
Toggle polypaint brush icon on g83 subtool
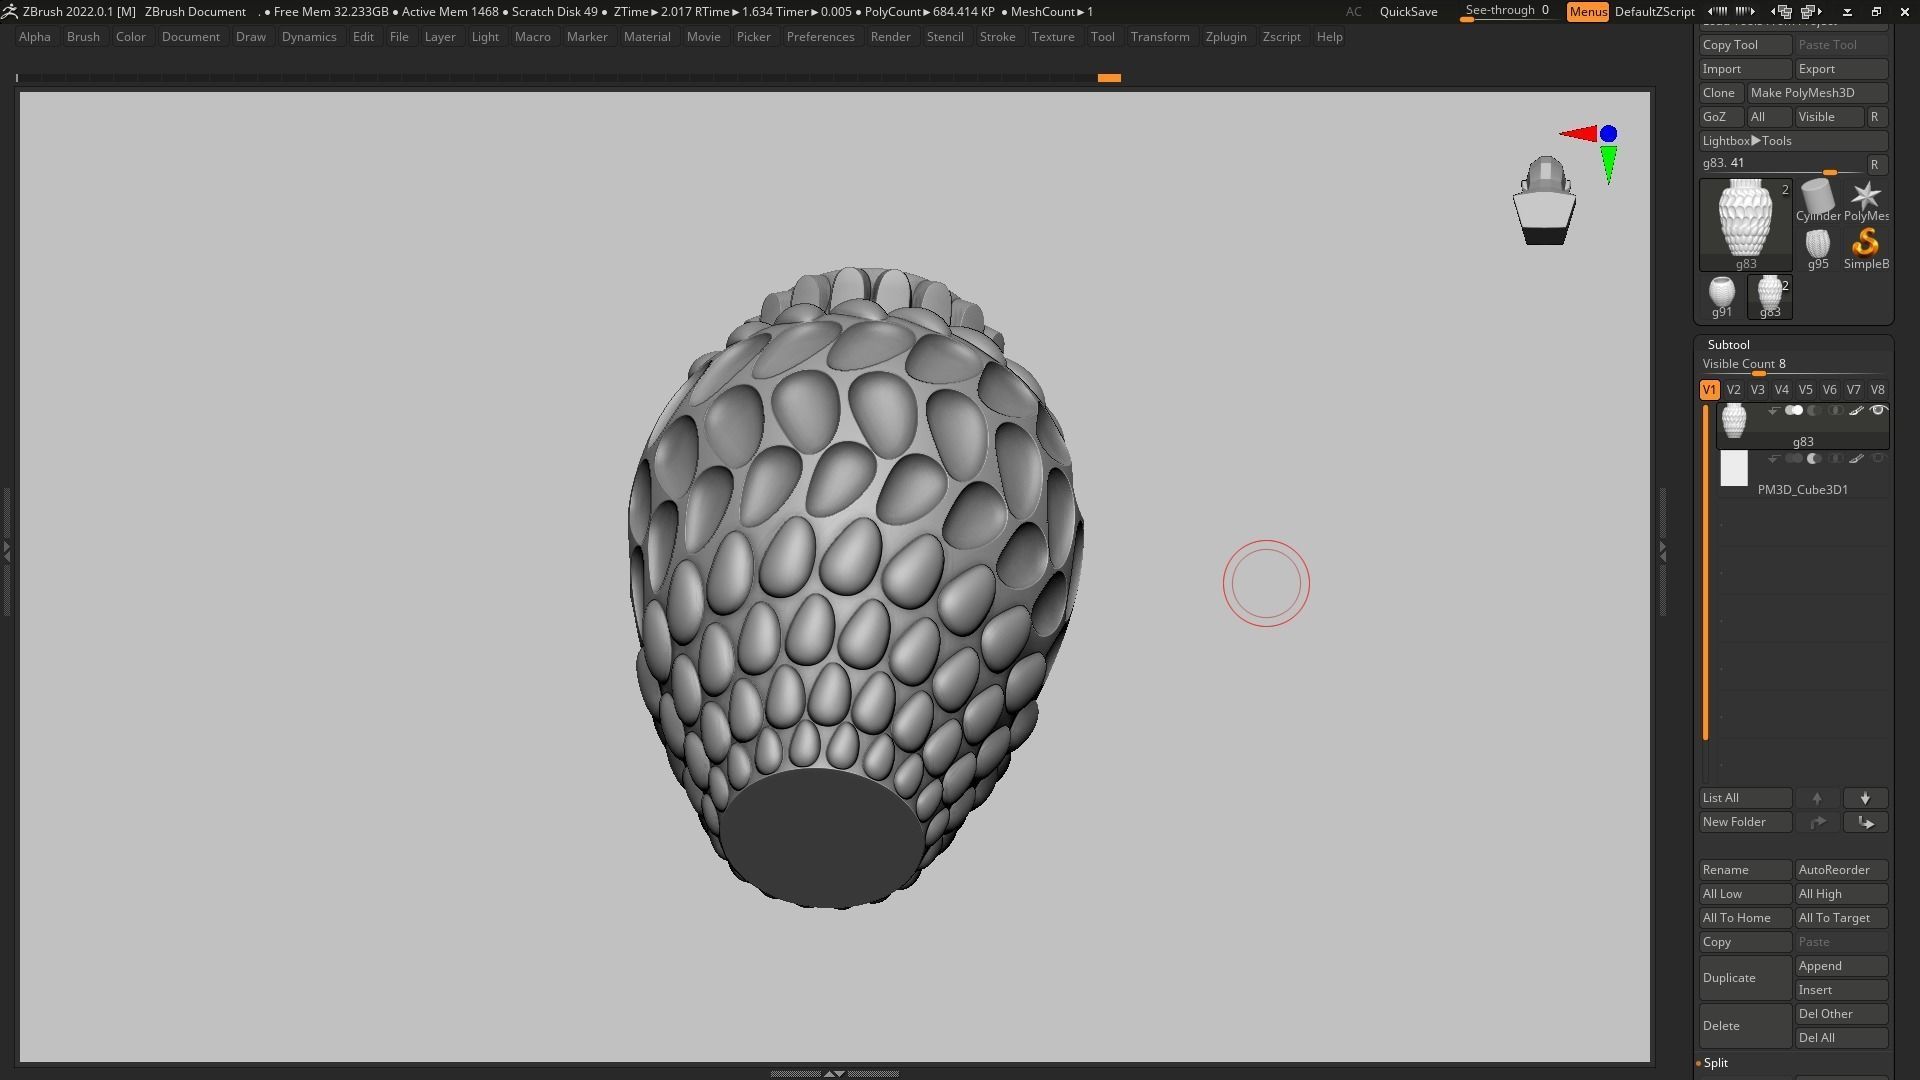point(1856,411)
